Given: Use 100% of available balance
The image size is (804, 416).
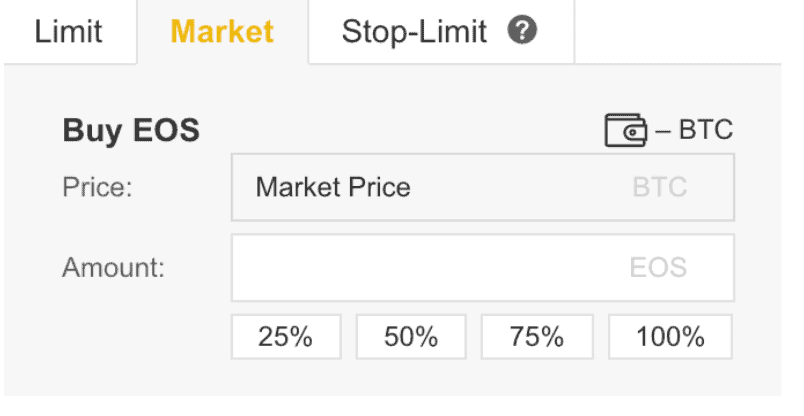Looking at the screenshot, I should pyautogui.click(x=670, y=337).
